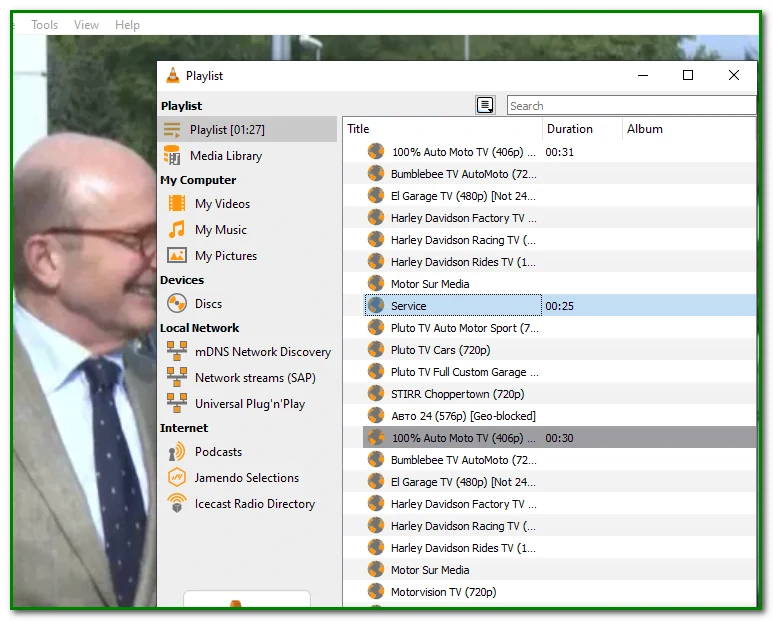The image size is (773, 621).
Task: Click the My Music note icon
Action: pos(176,229)
